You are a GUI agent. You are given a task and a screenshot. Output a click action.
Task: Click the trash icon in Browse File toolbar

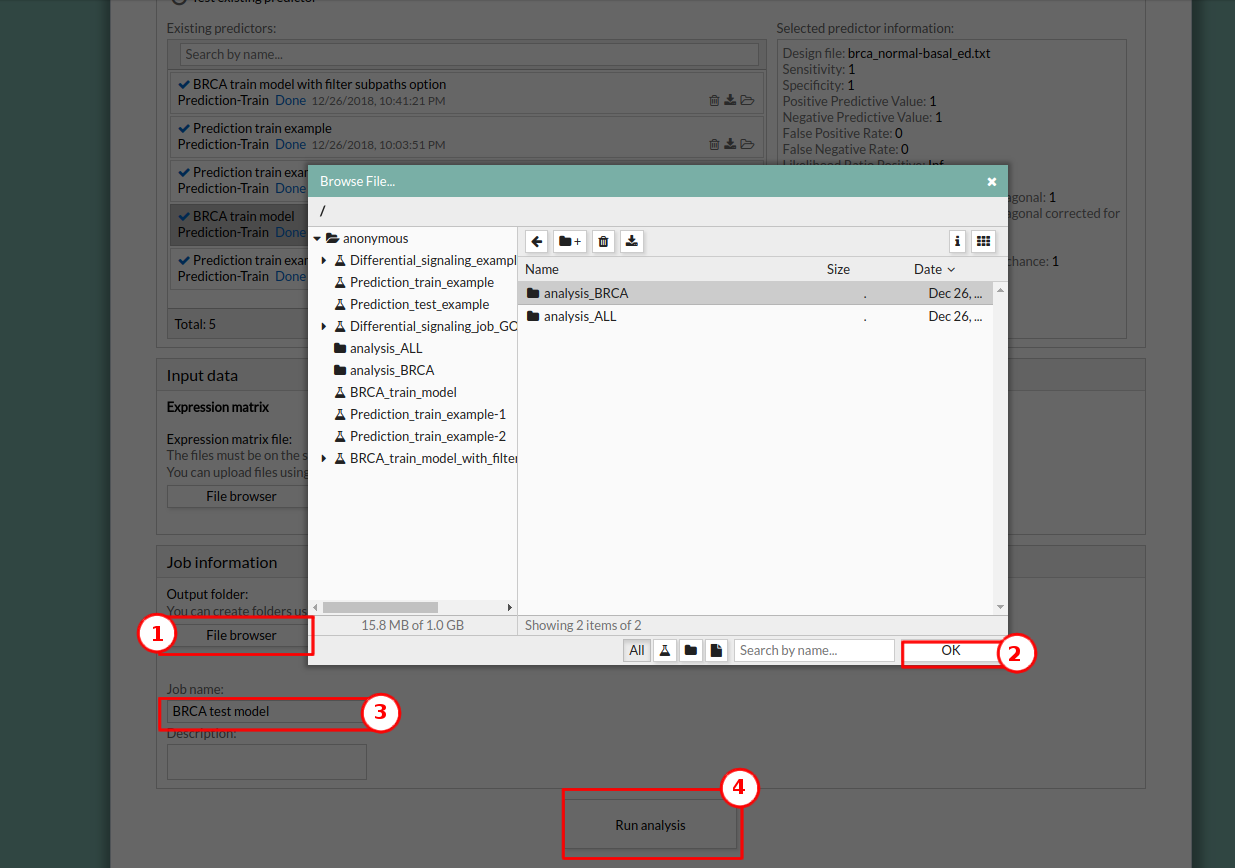[603, 241]
